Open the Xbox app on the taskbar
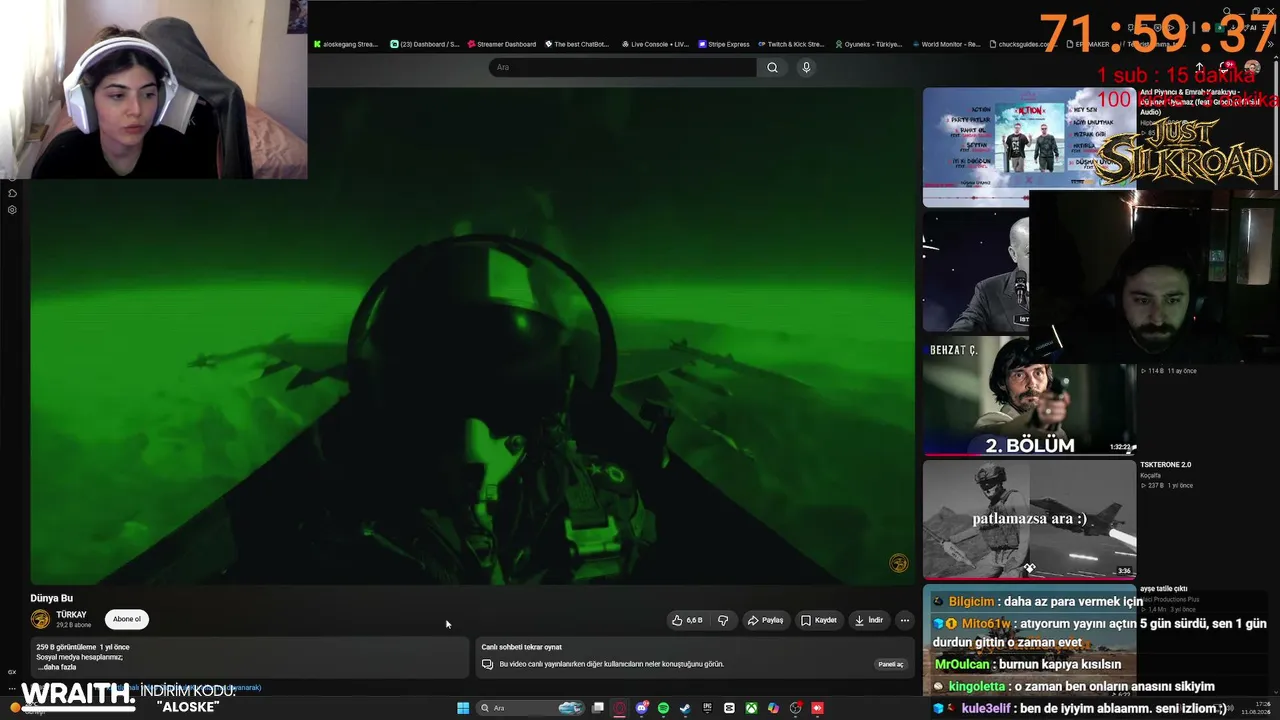1280x720 pixels. click(x=751, y=708)
